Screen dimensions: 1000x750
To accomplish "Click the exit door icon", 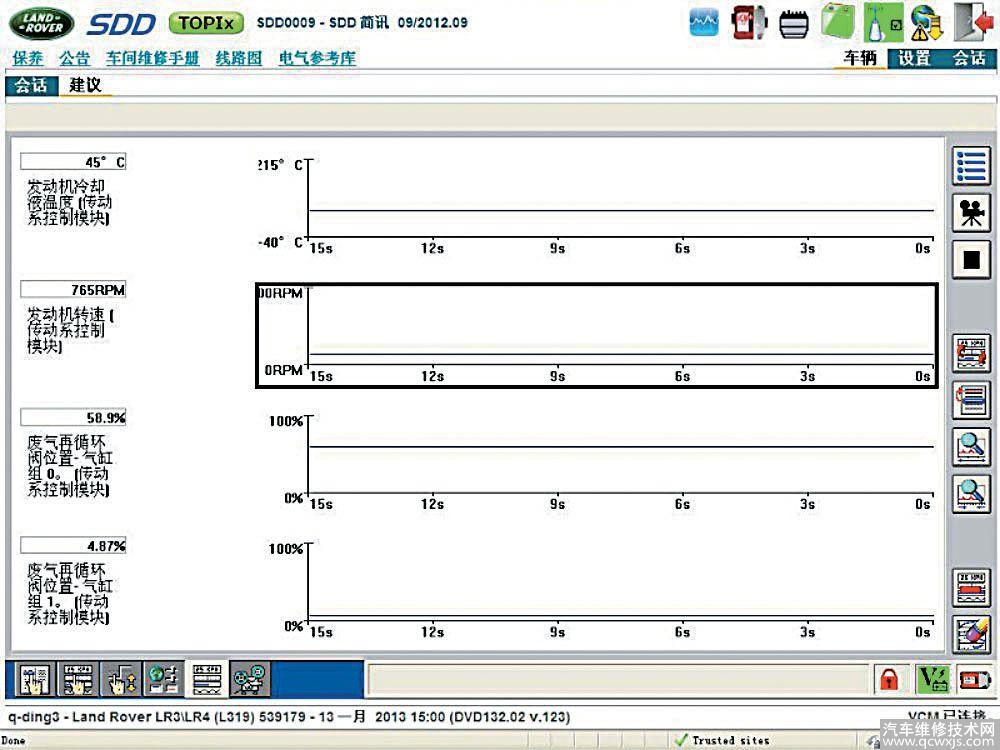I will coord(971,22).
